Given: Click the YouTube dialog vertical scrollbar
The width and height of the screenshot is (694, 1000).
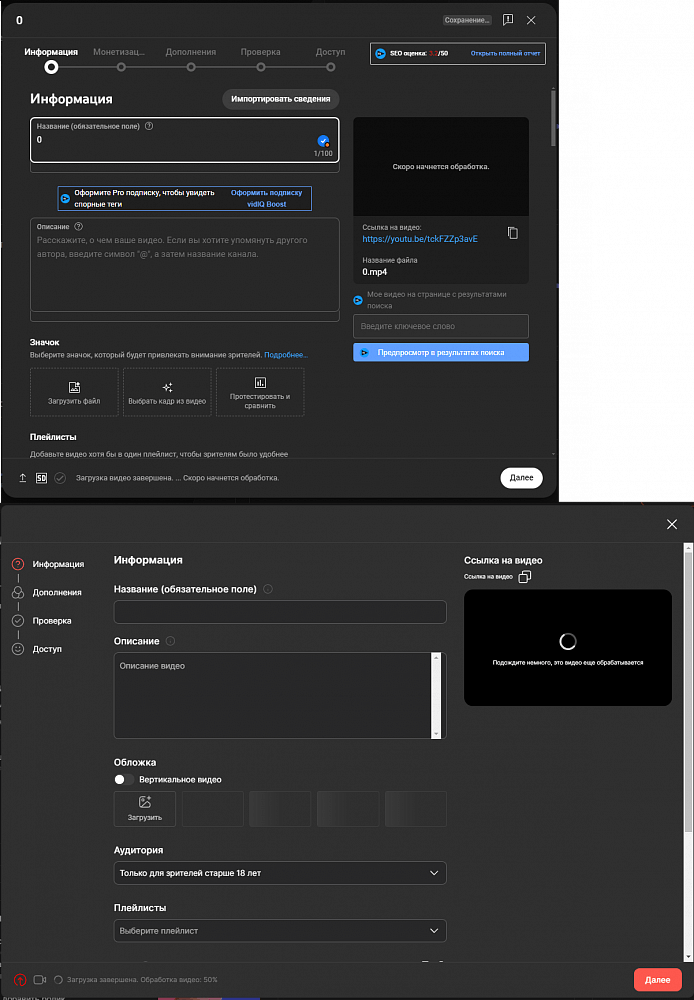Looking at the screenshot, I should [553, 118].
